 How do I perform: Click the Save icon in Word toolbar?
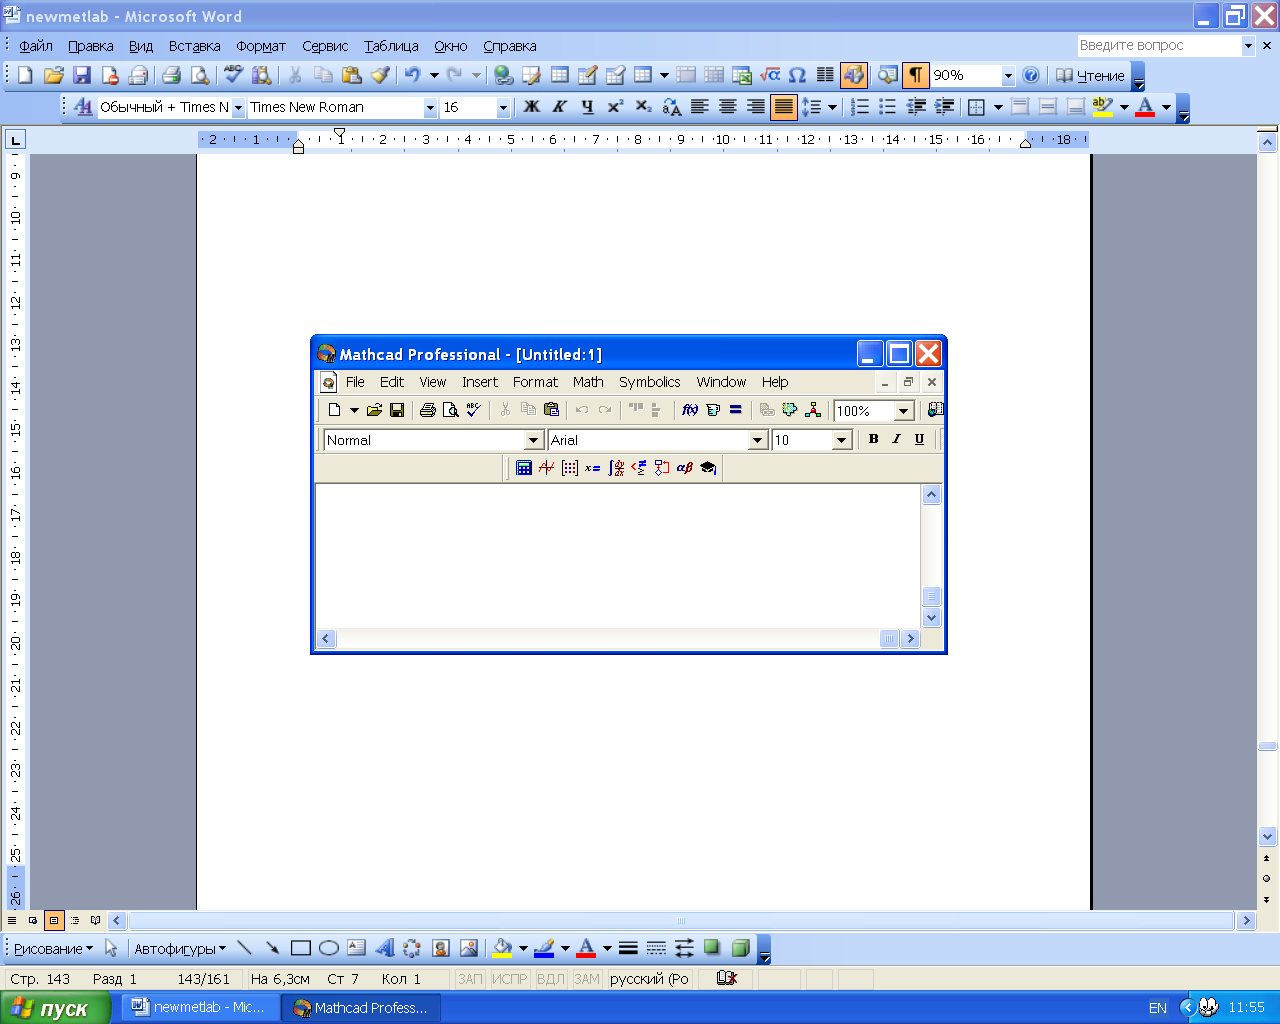pos(82,75)
